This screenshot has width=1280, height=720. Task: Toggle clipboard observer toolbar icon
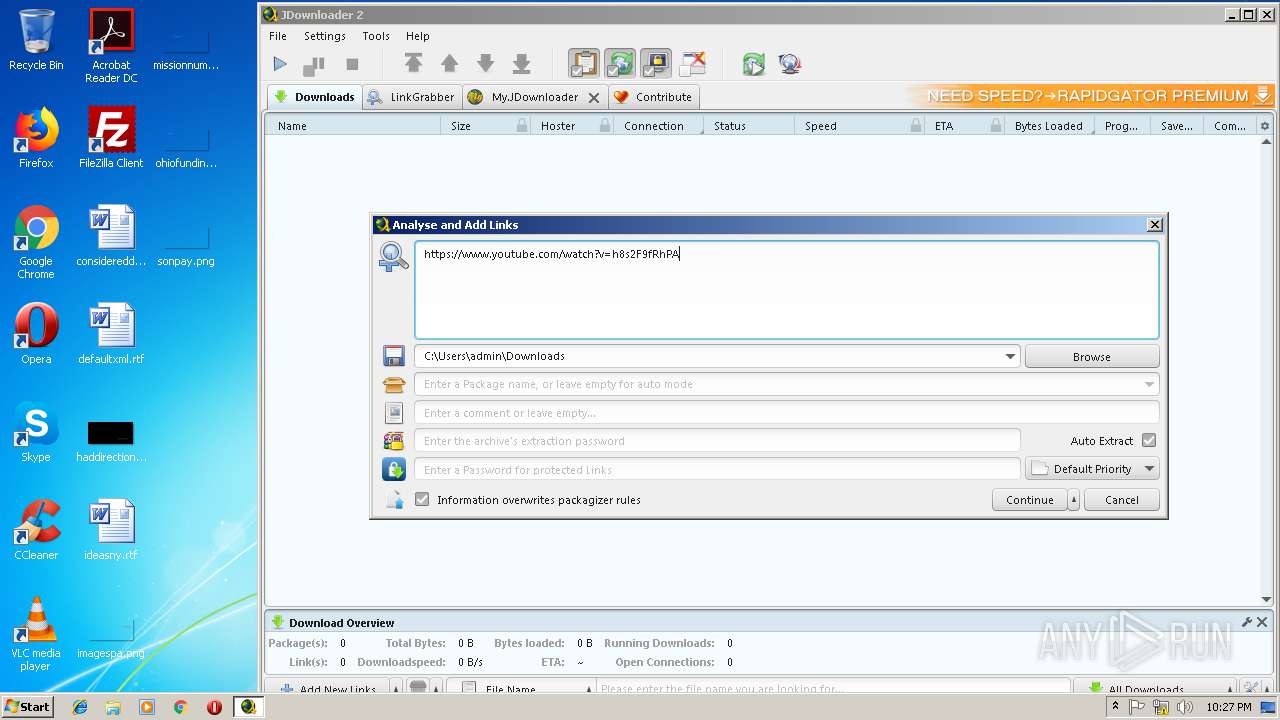click(584, 64)
